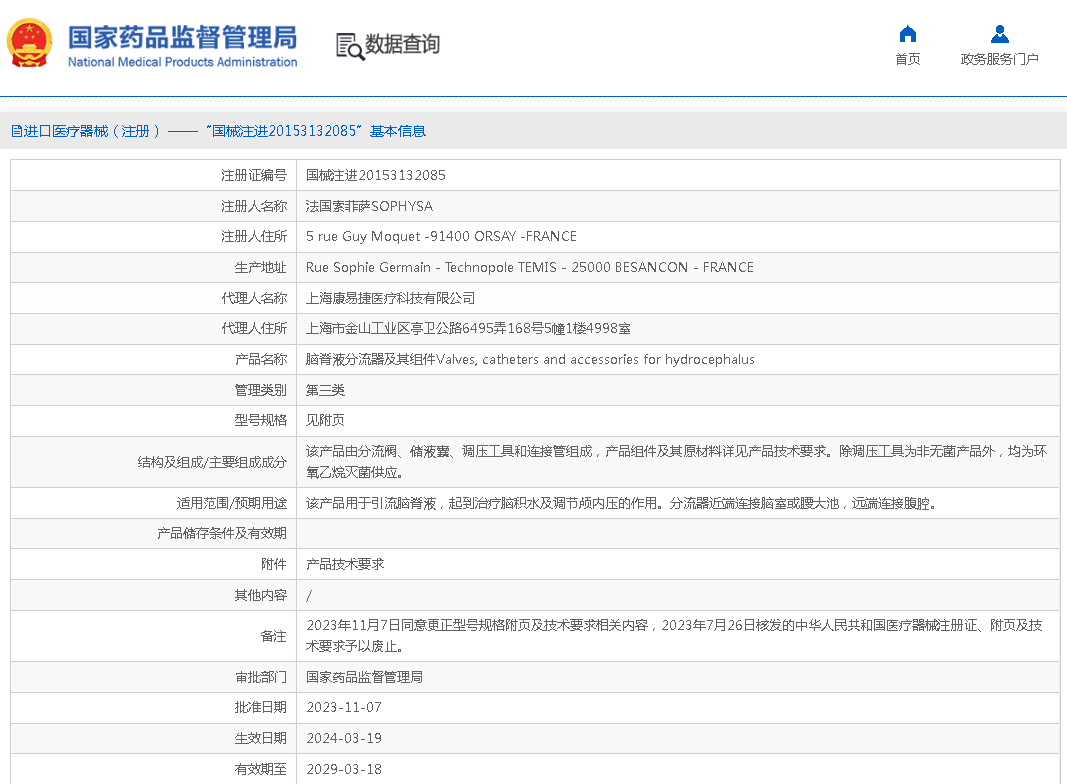
Task: Click the header title 国家药品监督管理局
Action: pos(182,37)
